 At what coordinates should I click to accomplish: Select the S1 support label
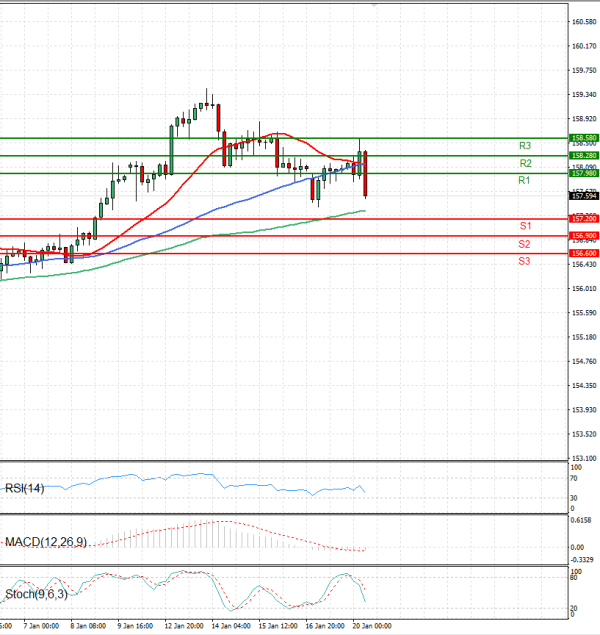[x=524, y=226]
